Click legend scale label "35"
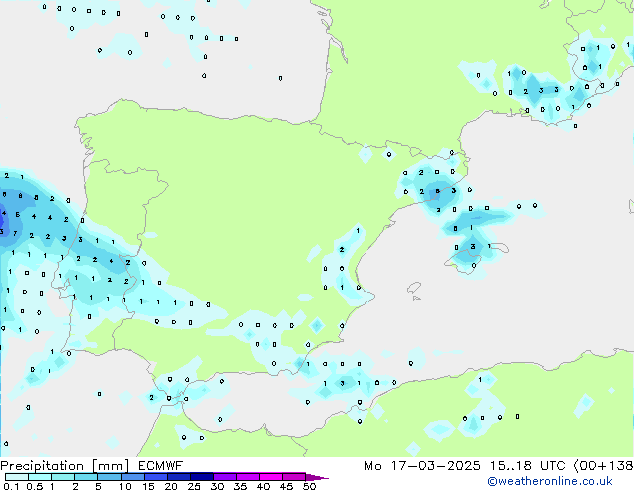 (240, 486)
